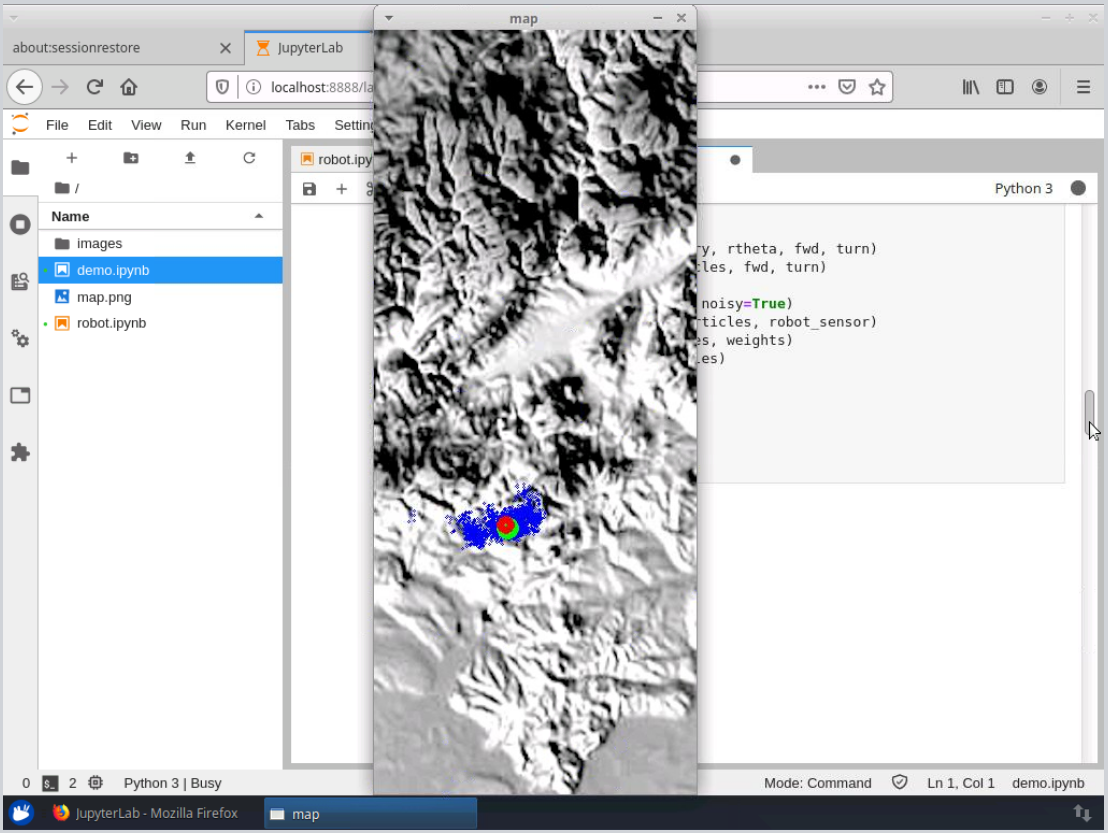
Task: Save page to Pocket
Action: pos(847,87)
